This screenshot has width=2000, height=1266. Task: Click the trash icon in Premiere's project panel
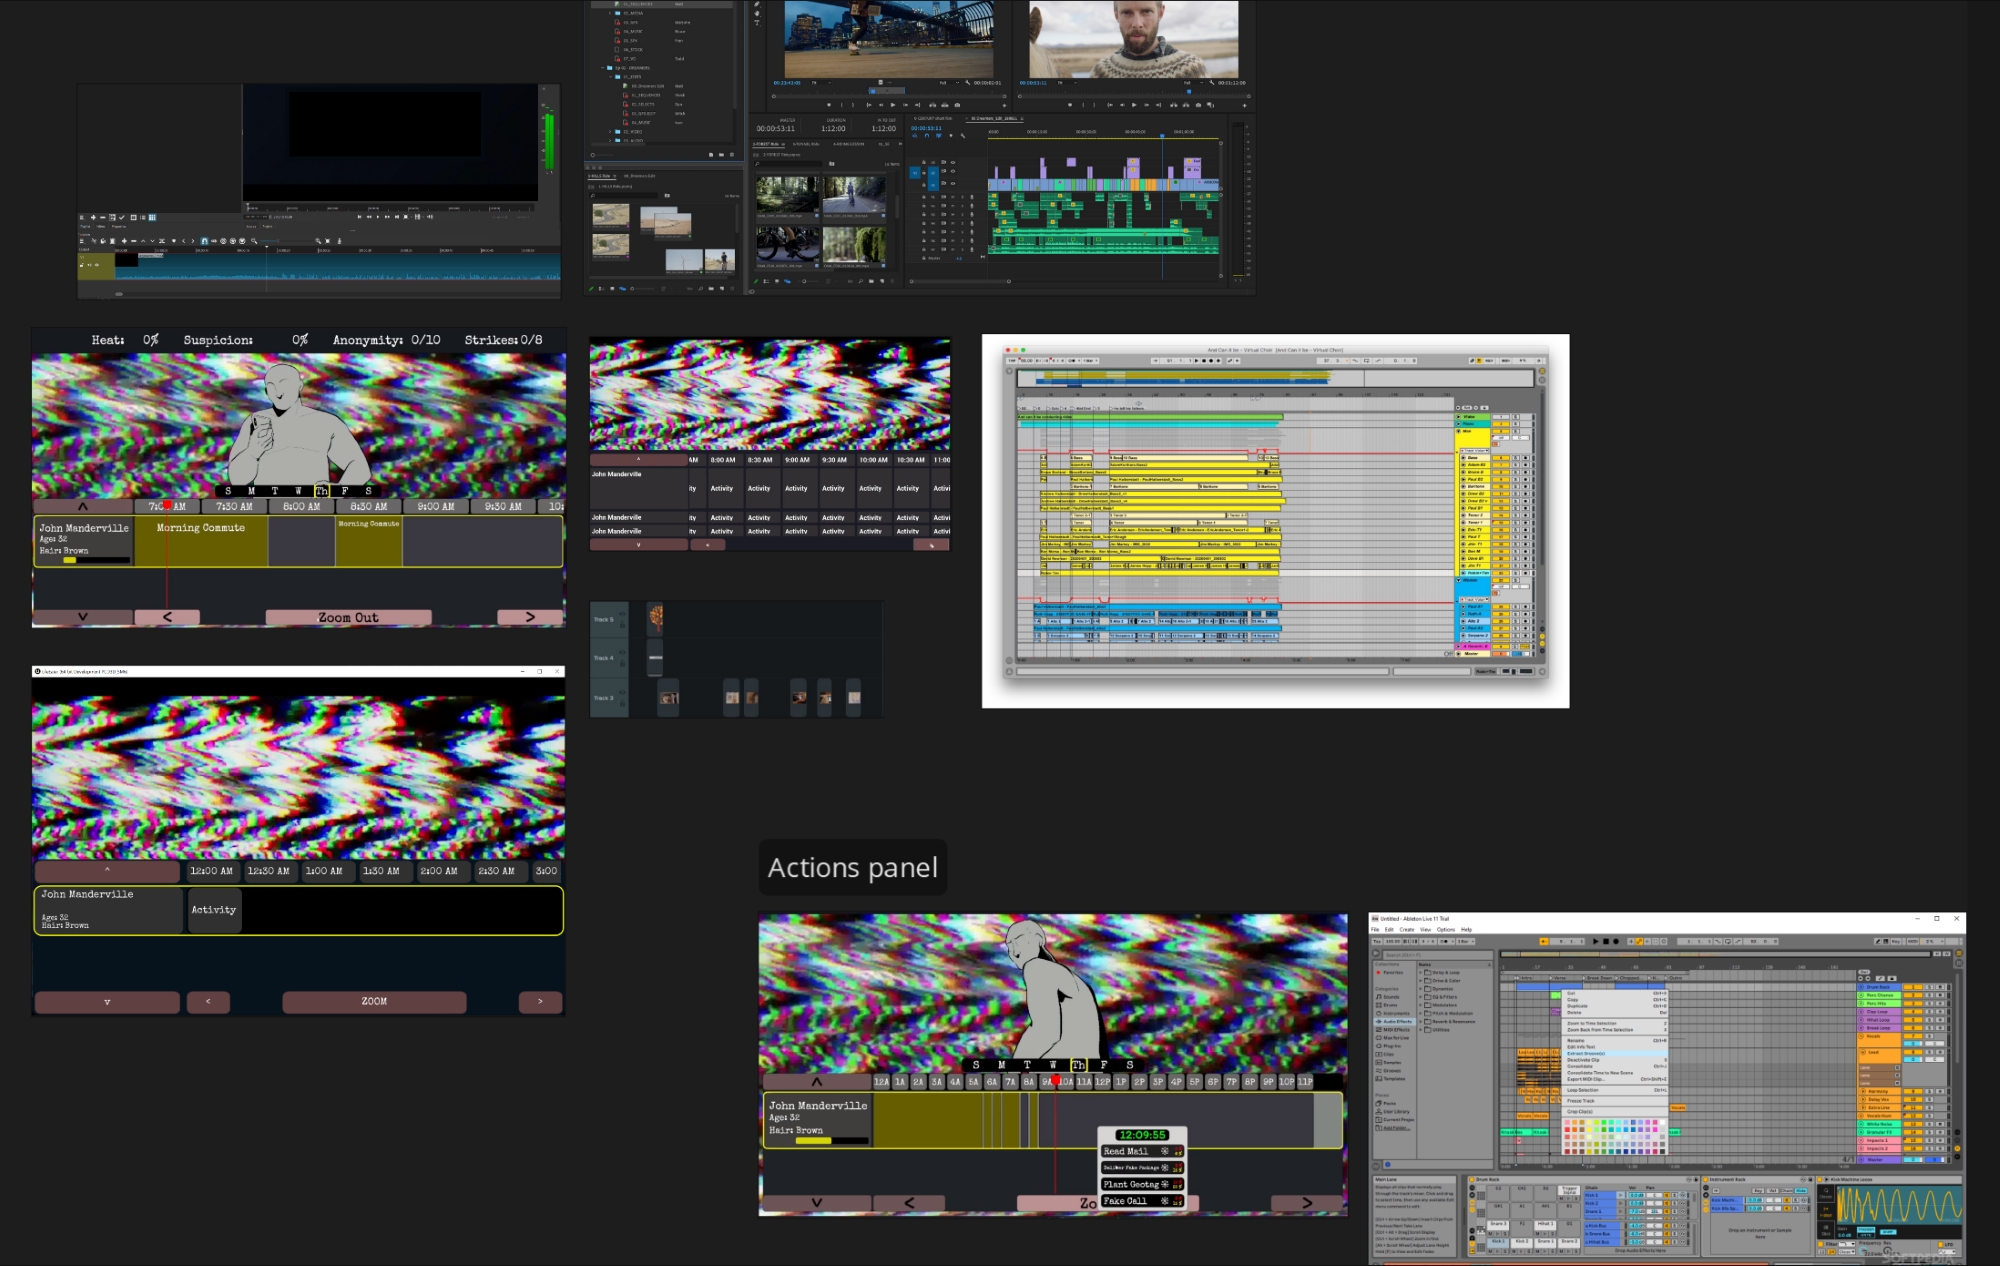click(x=731, y=155)
